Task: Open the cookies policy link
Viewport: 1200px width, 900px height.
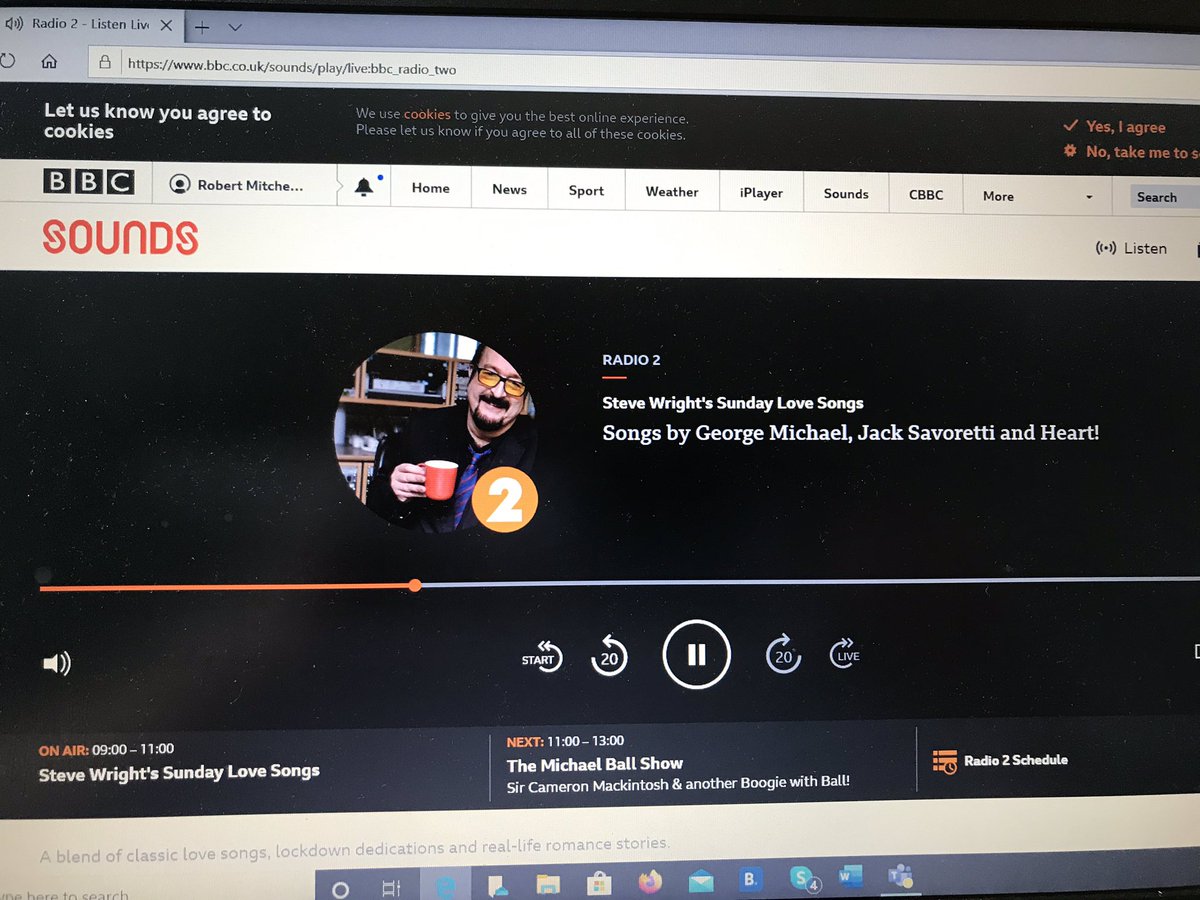Action: pyautogui.click(x=427, y=115)
